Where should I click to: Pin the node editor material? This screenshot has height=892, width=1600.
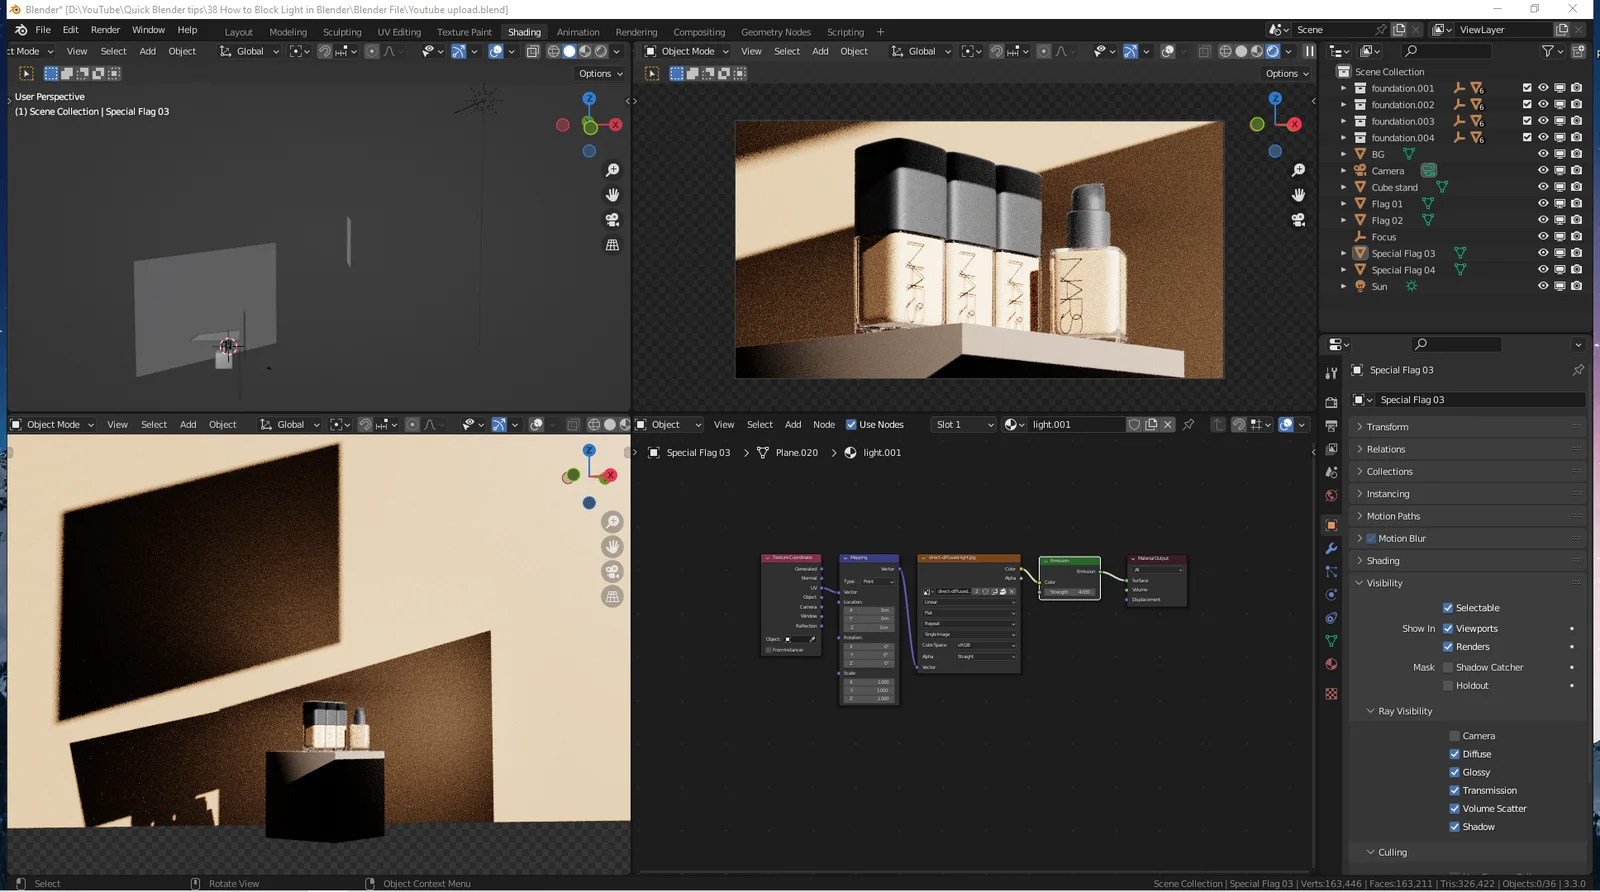point(1189,425)
